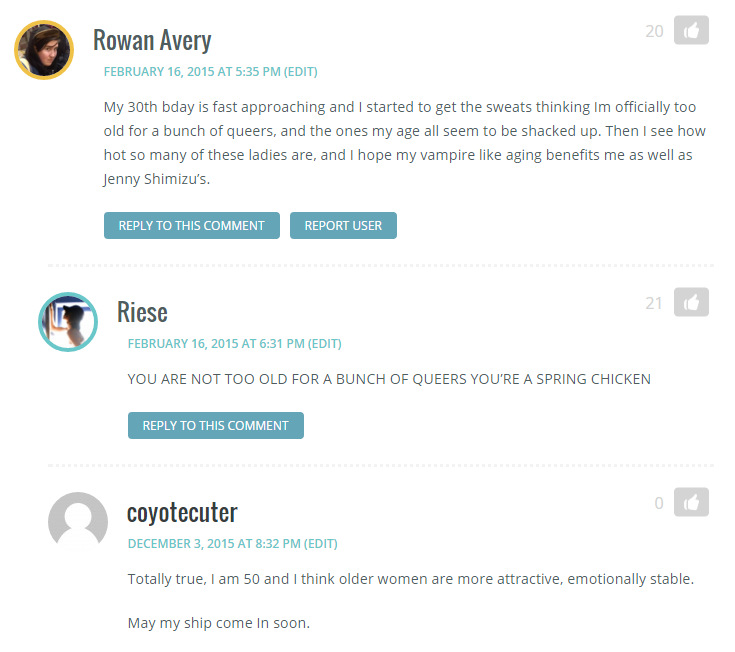This screenshot has width=735, height=652.
Task: Go to coyotecuter's username link
Action: coord(182,512)
